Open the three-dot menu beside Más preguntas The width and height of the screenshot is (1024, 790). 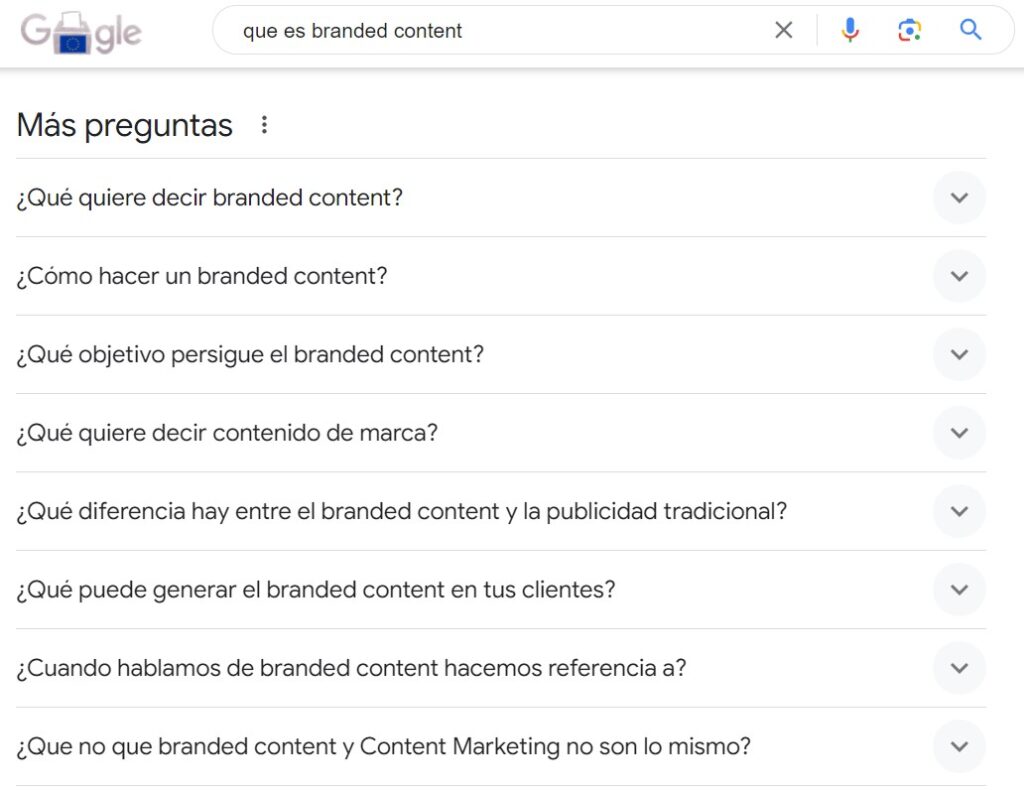(x=264, y=124)
